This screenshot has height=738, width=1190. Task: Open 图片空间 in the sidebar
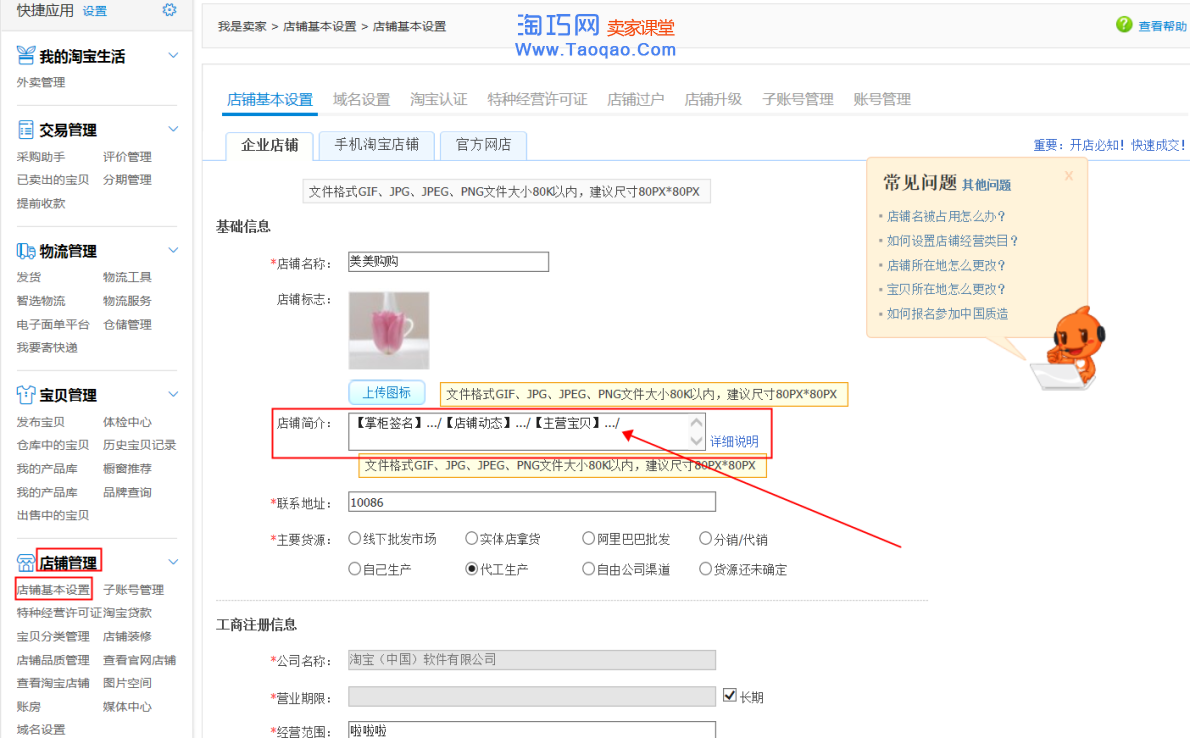click(128, 683)
